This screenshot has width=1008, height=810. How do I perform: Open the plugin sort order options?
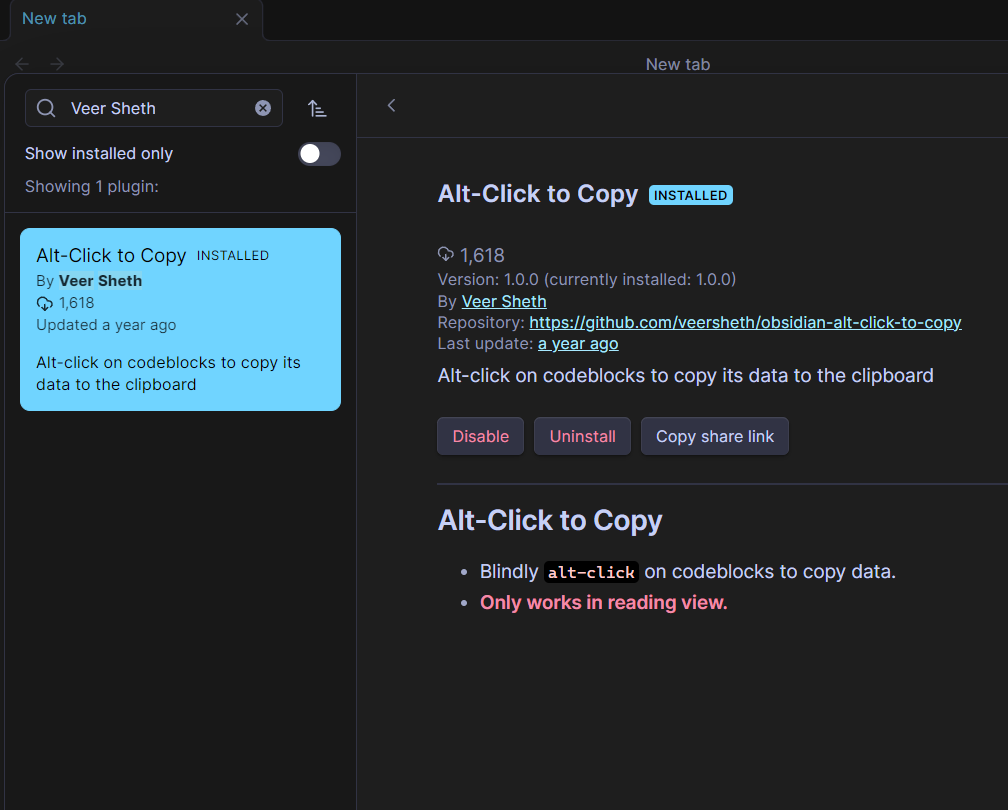[x=317, y=109]
